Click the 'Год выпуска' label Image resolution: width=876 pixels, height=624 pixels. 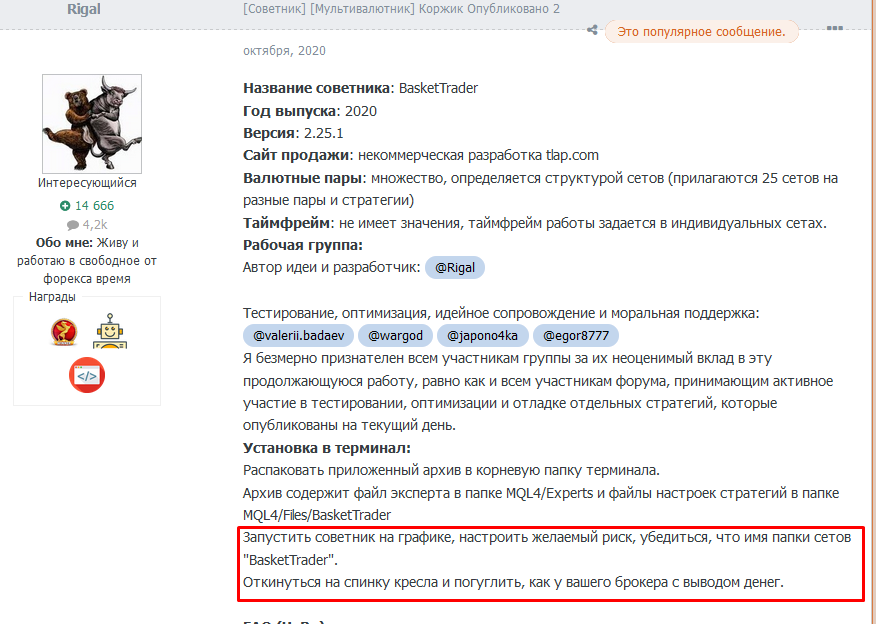(290, 111)
